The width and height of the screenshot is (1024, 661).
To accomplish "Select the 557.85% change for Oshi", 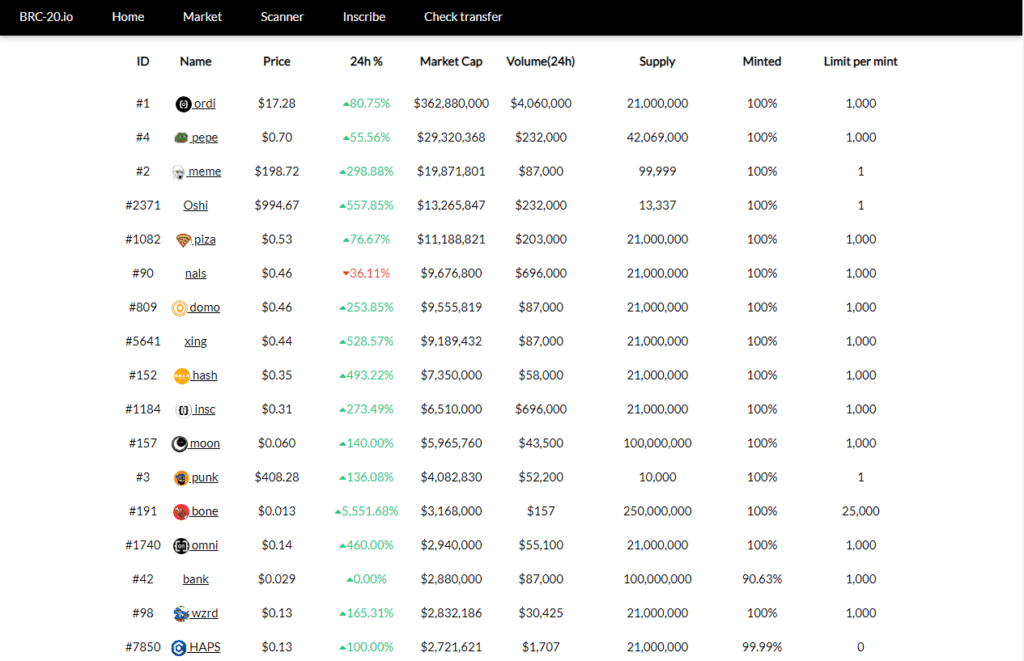I will pyautogui.click(x=366, y=205).
